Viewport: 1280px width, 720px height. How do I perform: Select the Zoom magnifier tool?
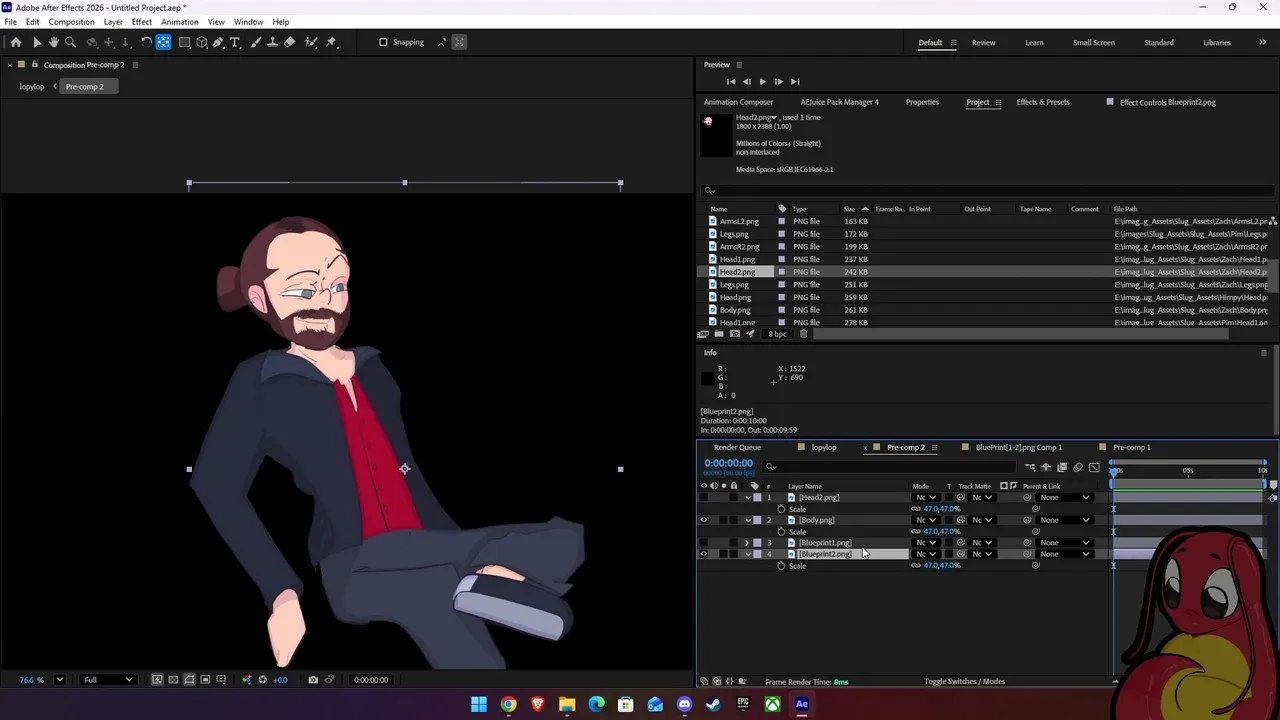(71, 42)
